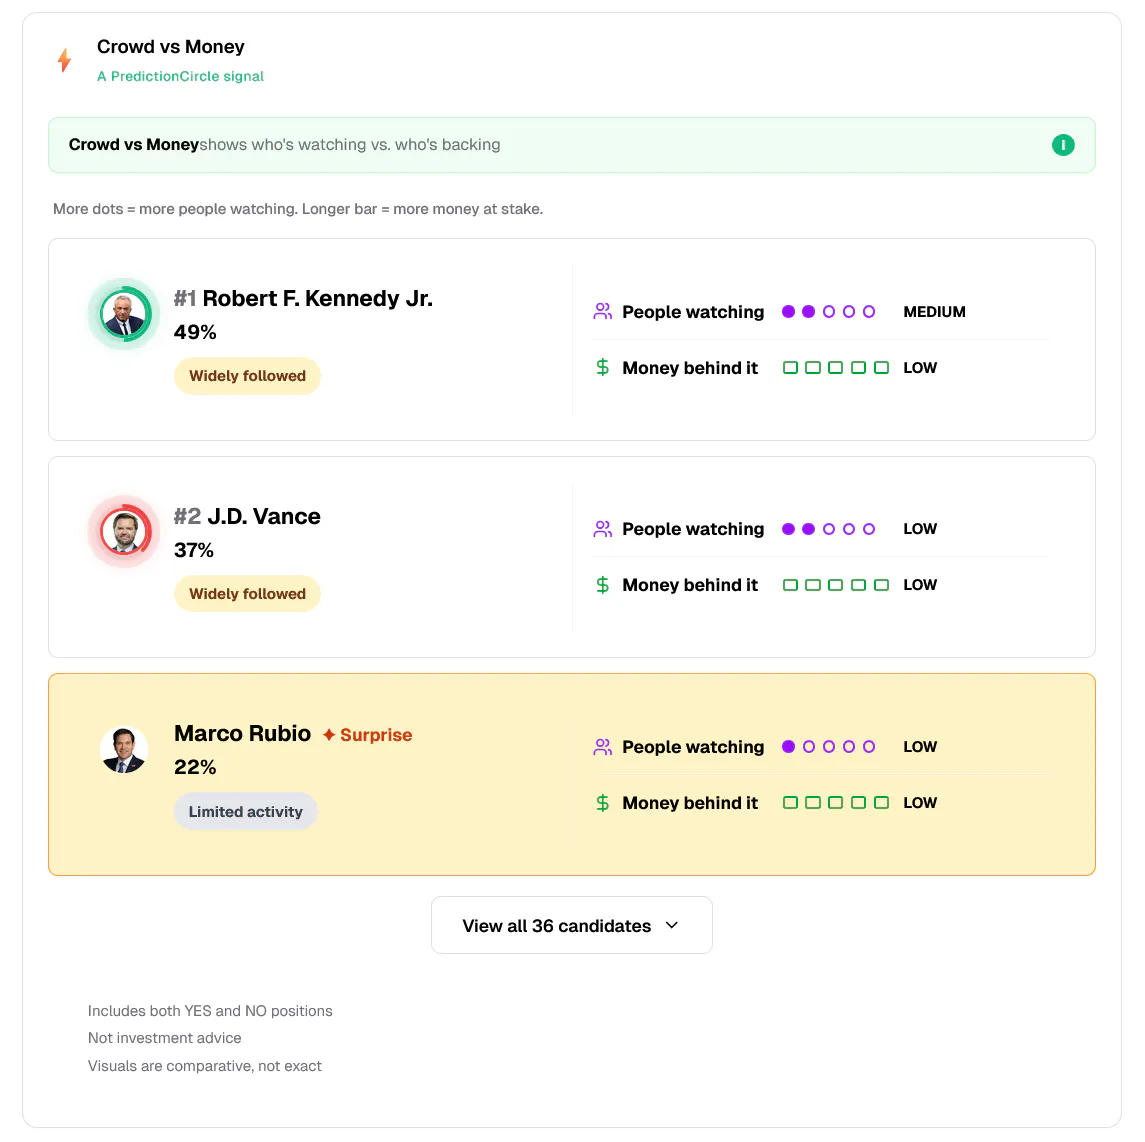The height and width of the screenshot is (1142, 1145).
Task: Select J.D. Vance's profile picture
Action: (124, 532)
